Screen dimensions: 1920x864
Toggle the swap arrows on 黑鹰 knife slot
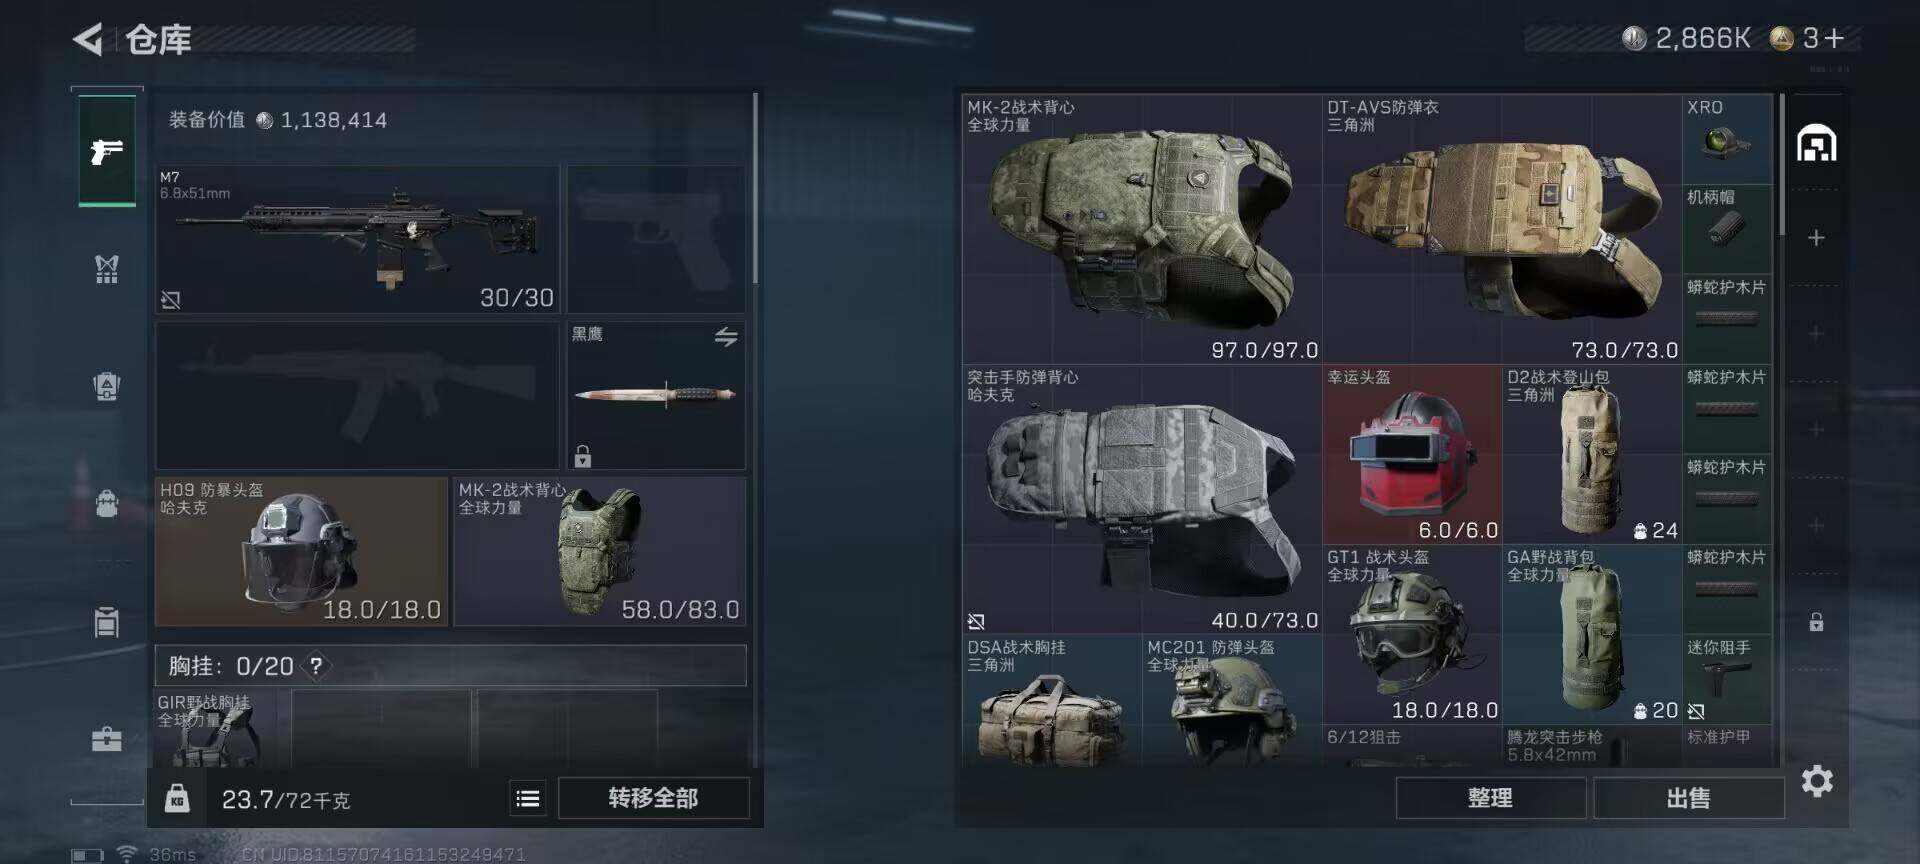point(726,337)
